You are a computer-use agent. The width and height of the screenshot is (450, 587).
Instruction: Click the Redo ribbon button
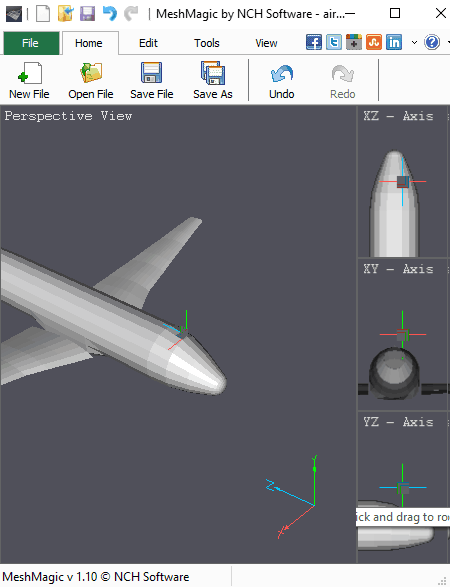tap(343, 80)
